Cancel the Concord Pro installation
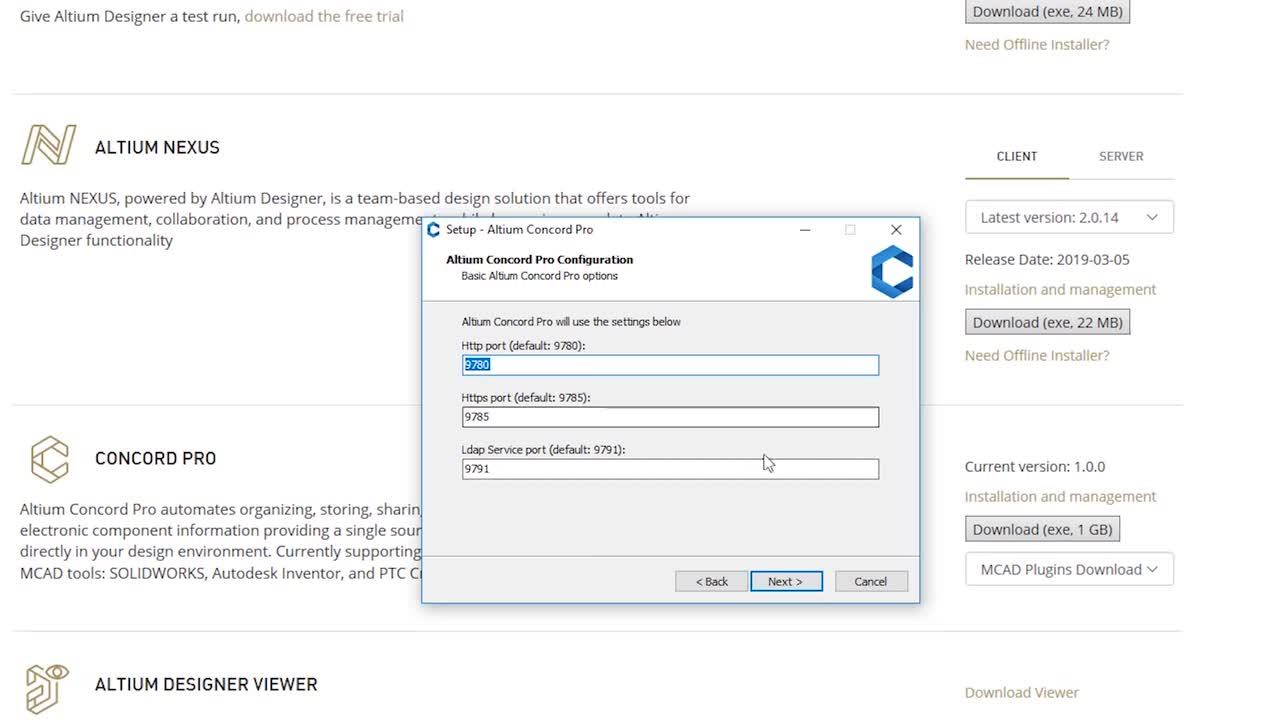The height and width of the screenshot is (720, 1280). click(x=870, y=581)
